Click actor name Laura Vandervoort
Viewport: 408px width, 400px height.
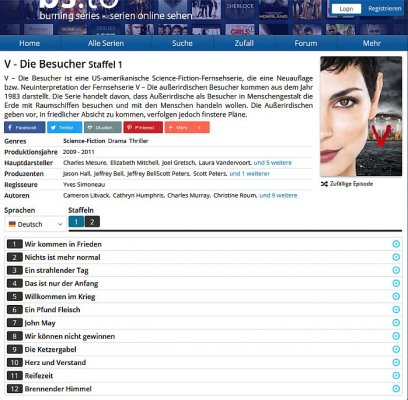(x=224, y=163)
